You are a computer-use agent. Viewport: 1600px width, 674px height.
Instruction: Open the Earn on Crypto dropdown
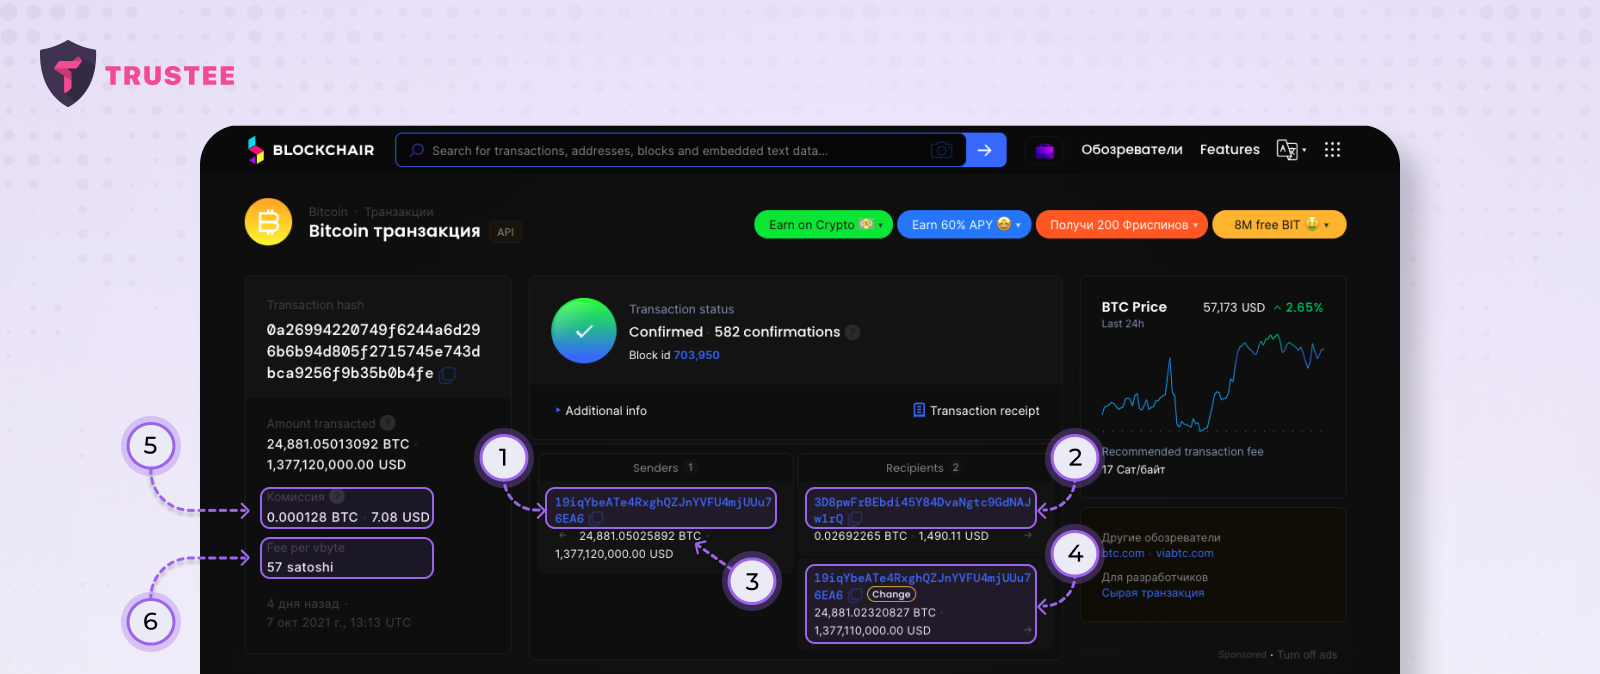(x=823, y=225)
